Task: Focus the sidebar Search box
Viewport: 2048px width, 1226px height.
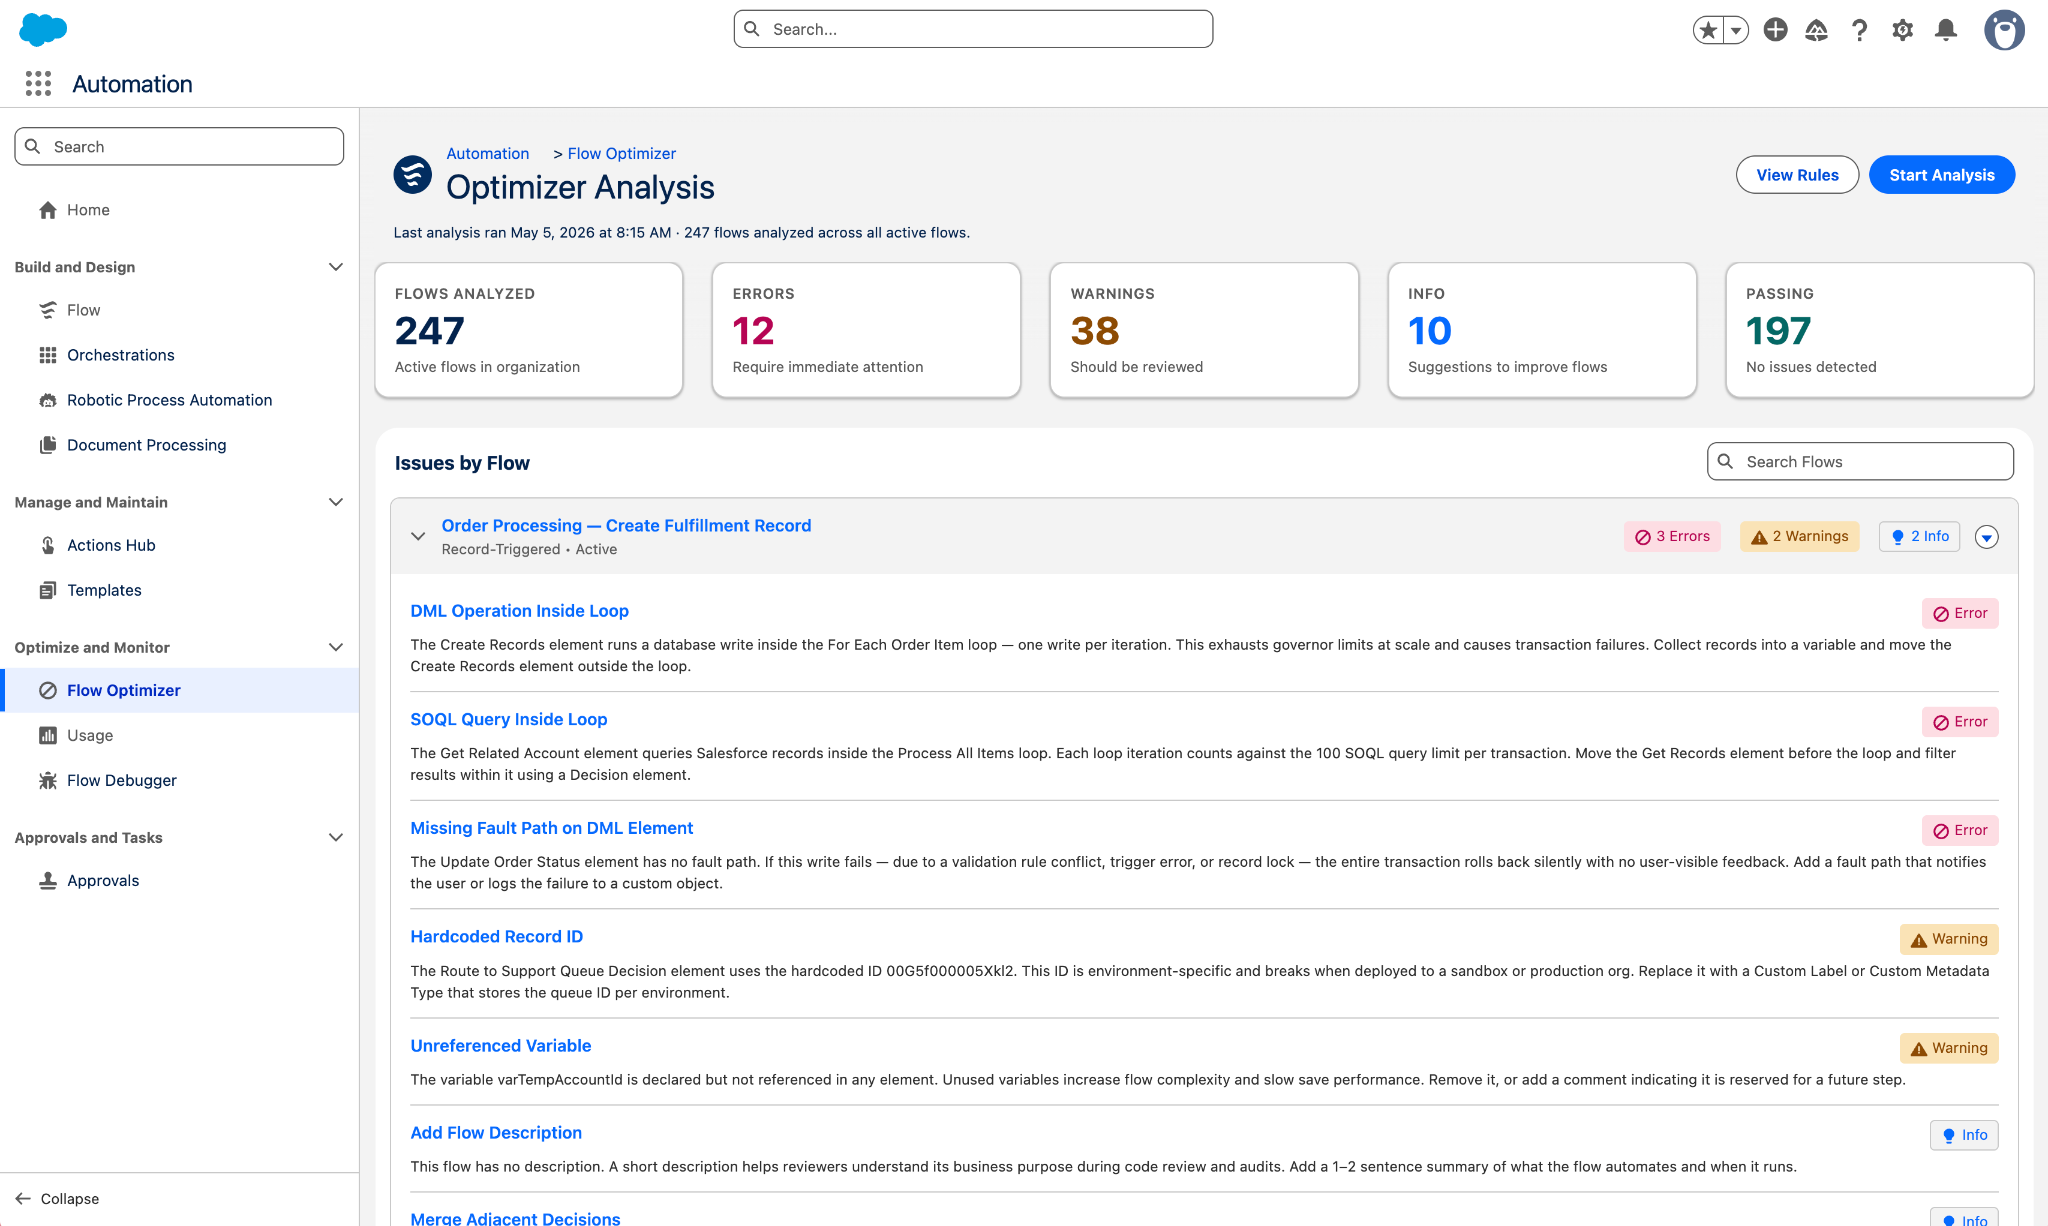Action: tap(179, 146)
